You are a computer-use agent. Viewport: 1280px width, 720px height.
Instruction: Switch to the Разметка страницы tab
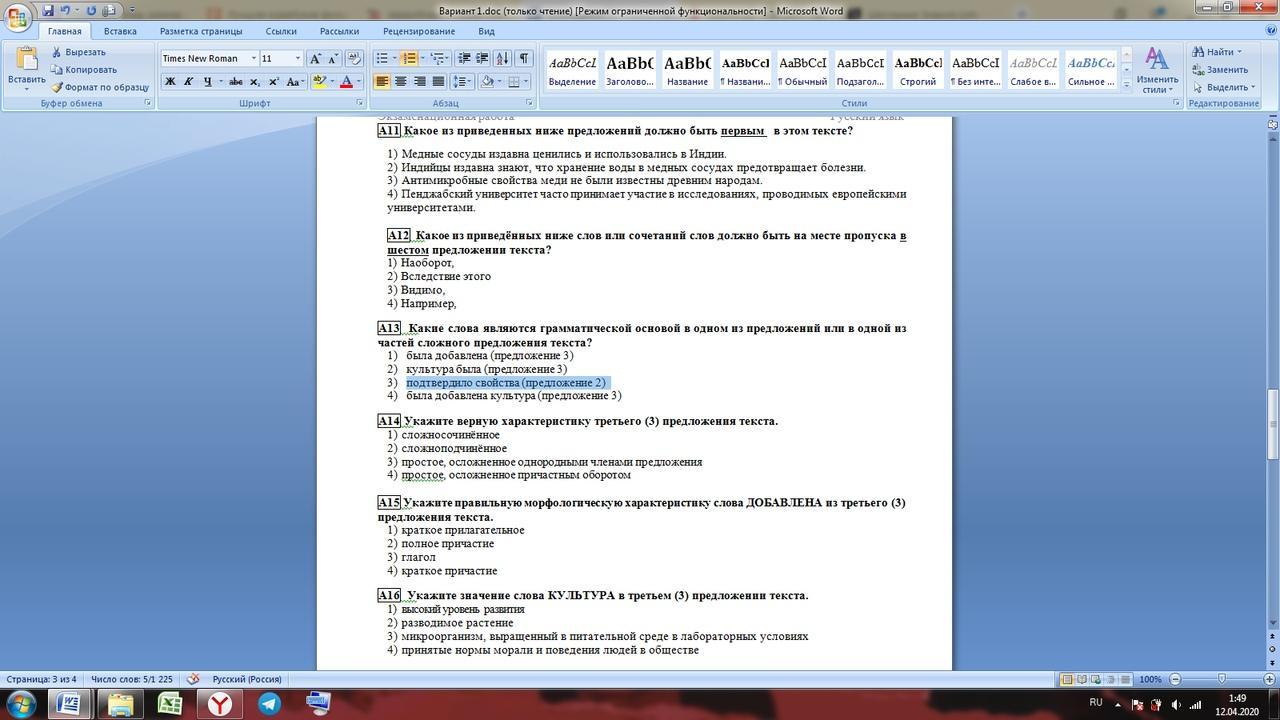[x=201, y=31]
